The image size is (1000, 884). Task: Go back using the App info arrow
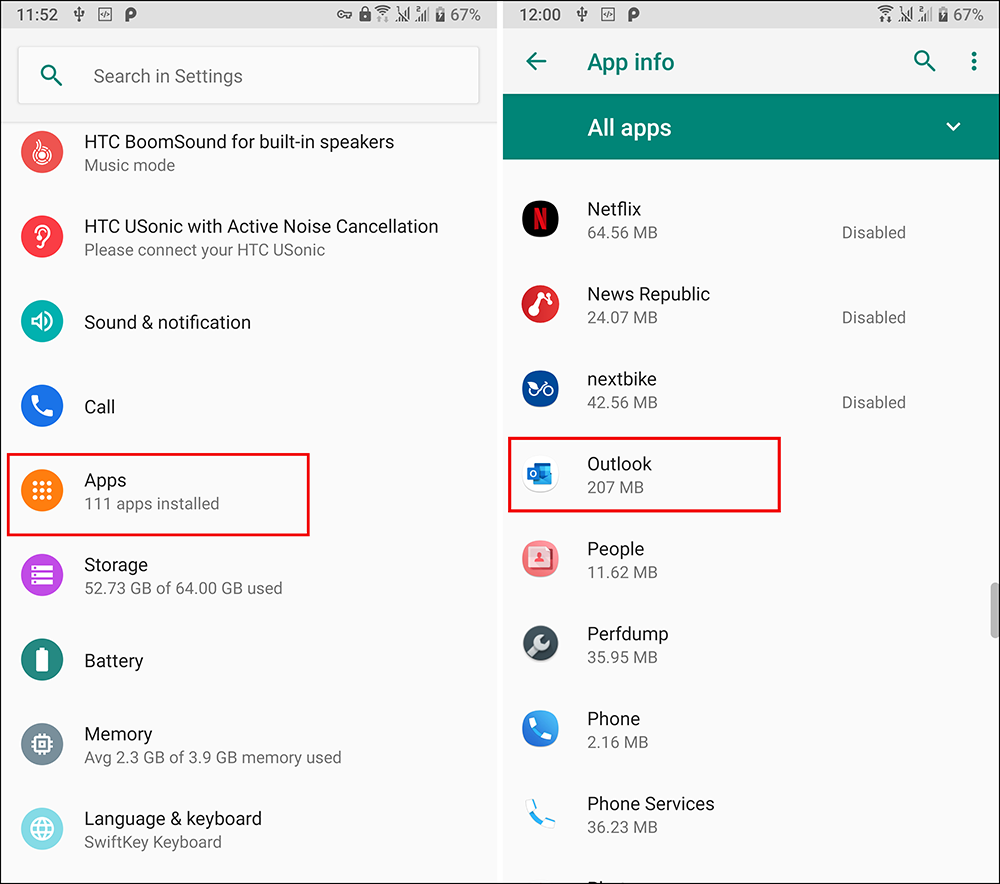(x=536, y=61)
